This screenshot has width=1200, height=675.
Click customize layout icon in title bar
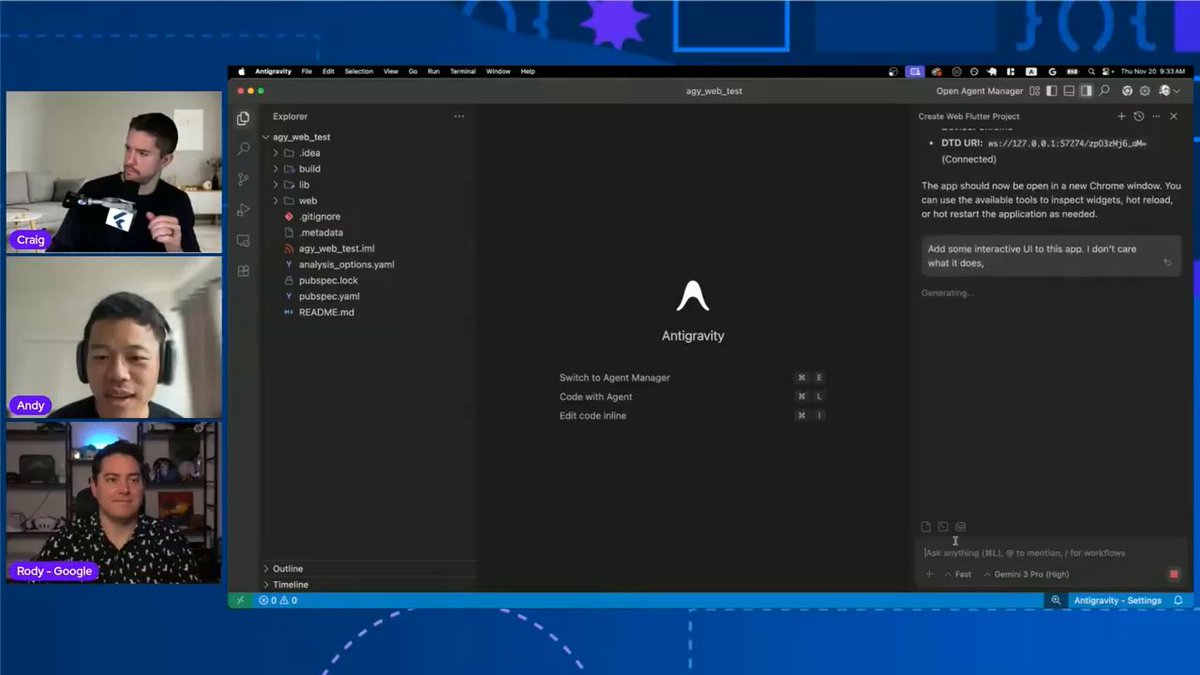pos(1034,91)
